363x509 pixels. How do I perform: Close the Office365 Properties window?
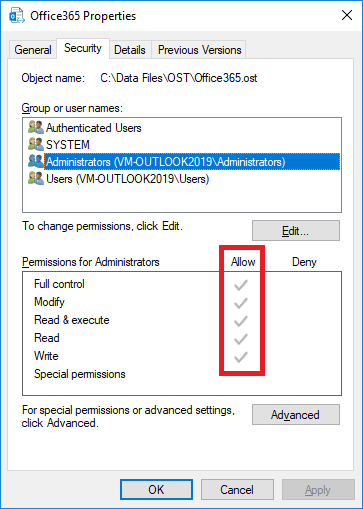[347, 15]
